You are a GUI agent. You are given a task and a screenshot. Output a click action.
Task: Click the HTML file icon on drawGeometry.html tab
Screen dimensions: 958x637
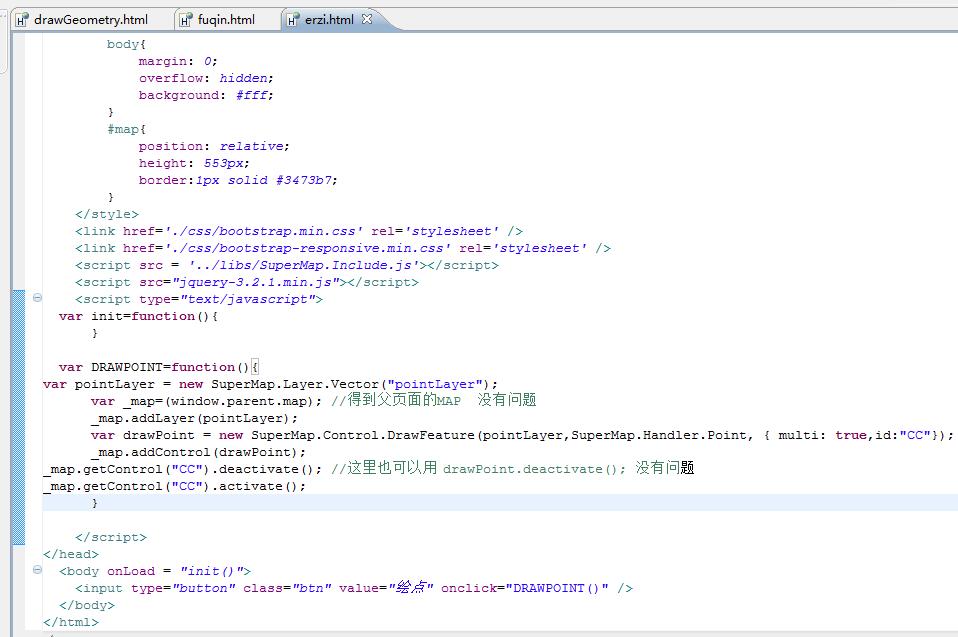point(22,20)
